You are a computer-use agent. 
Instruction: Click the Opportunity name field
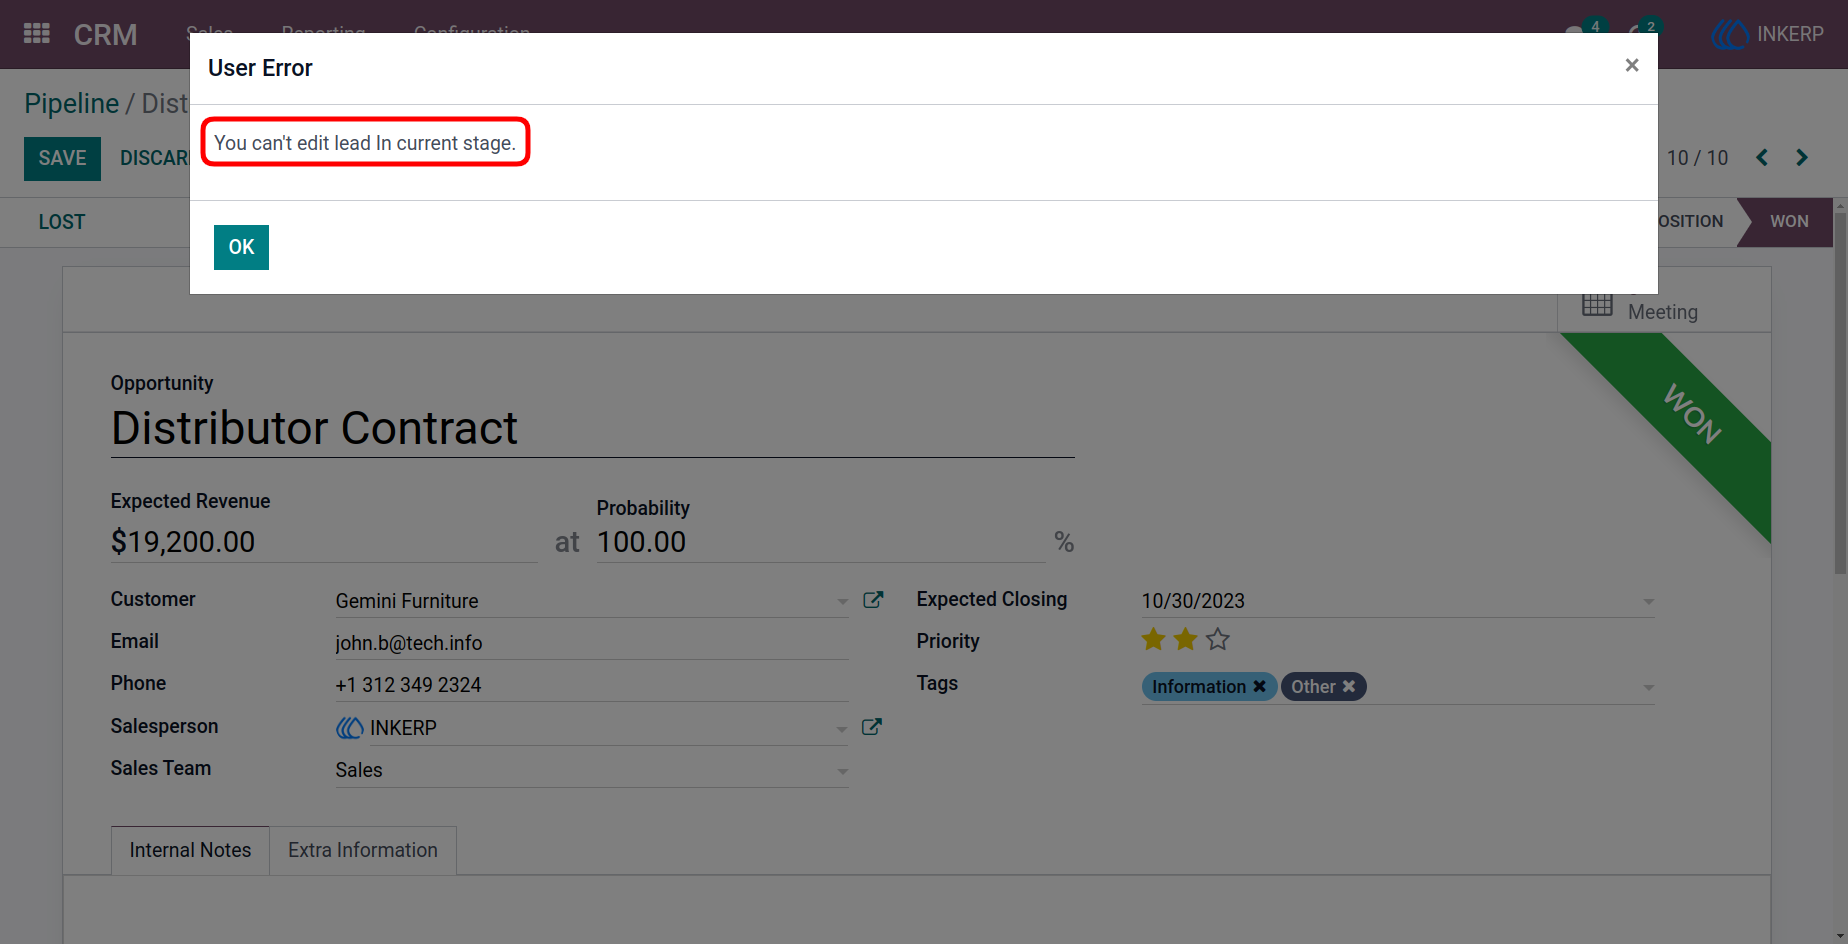tap(592, 428)
